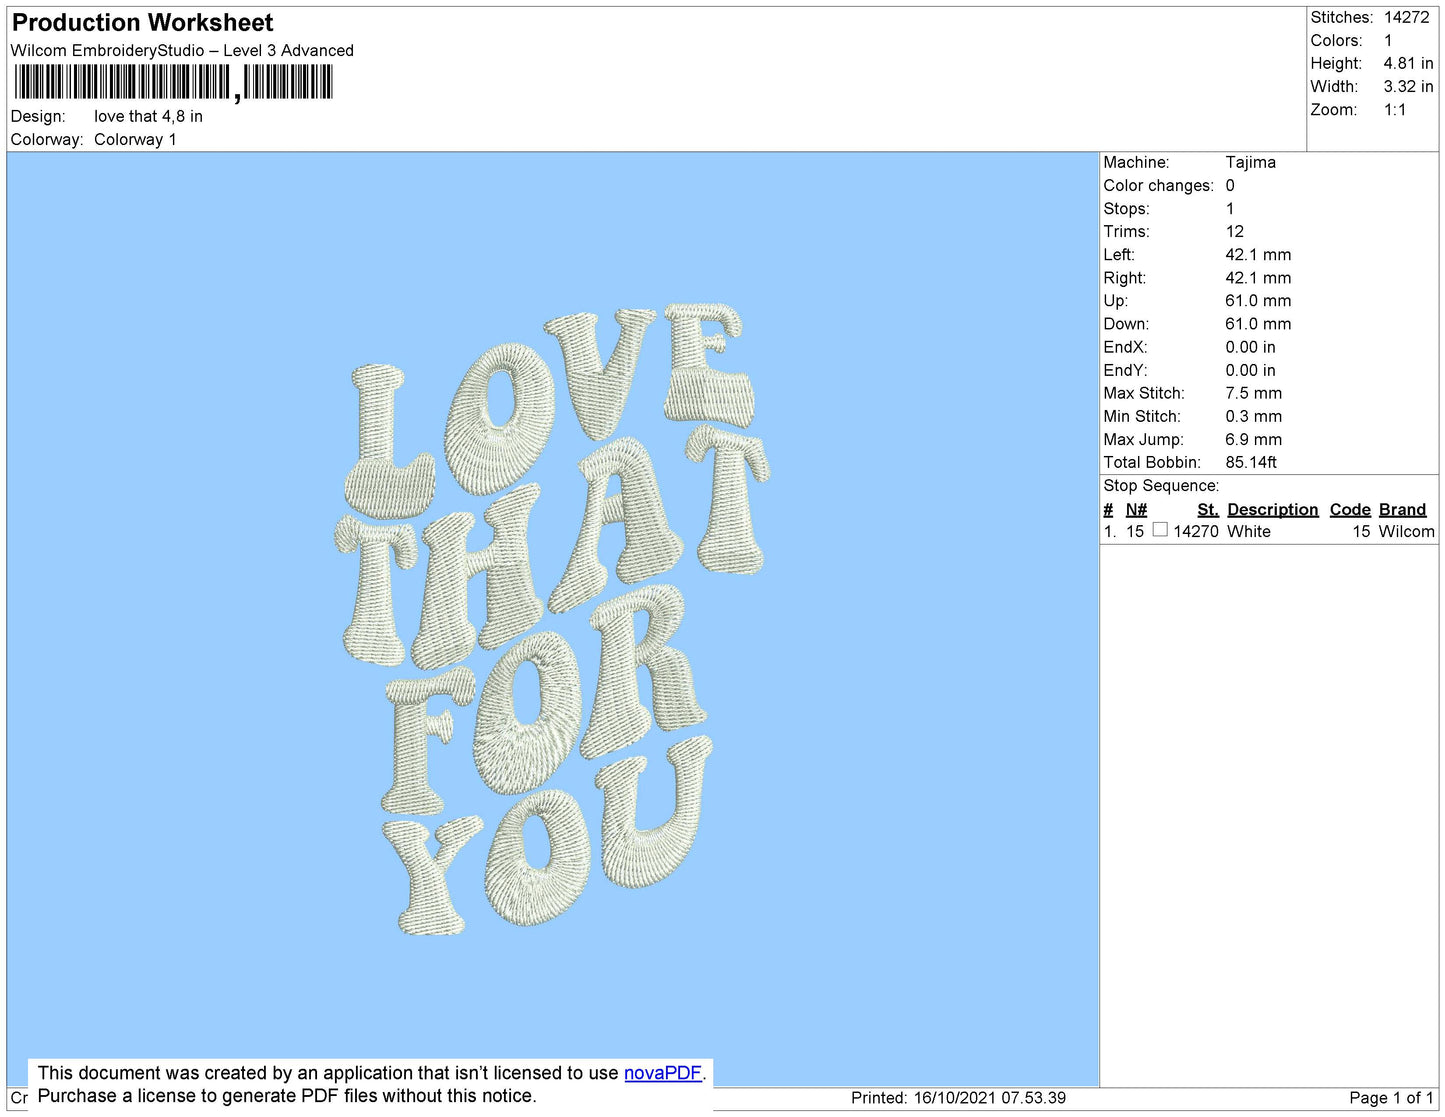Select the 'Production Worksheet' heading
Viewport: 1445px width, 1117px height.
click(x=142, y=23)
